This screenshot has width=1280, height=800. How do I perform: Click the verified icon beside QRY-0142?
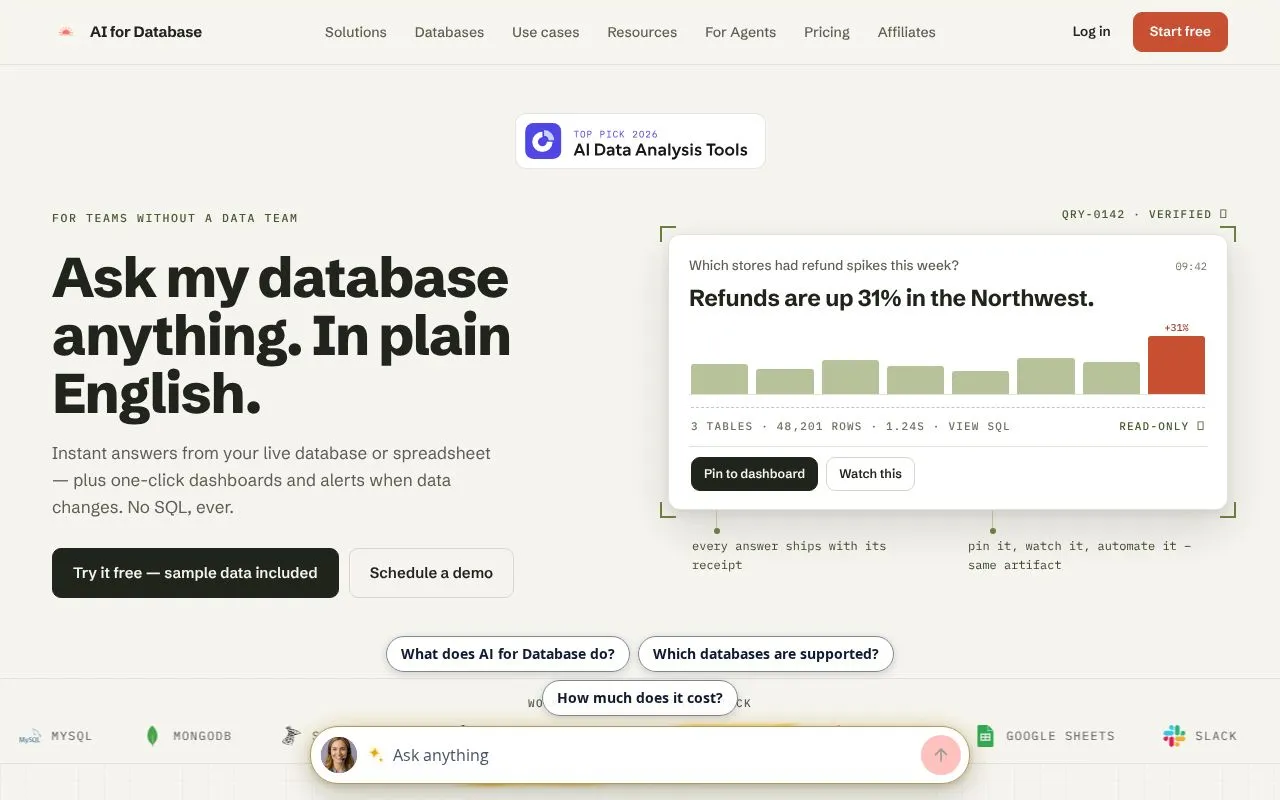point(1223,214)
